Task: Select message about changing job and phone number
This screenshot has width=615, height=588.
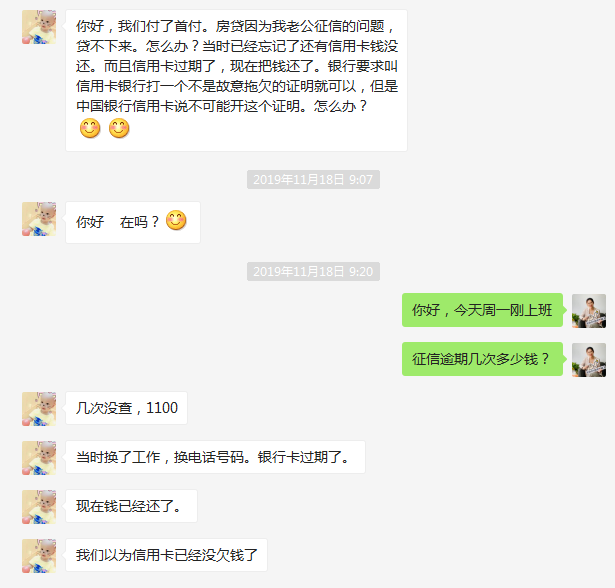Action: (215, 457)
